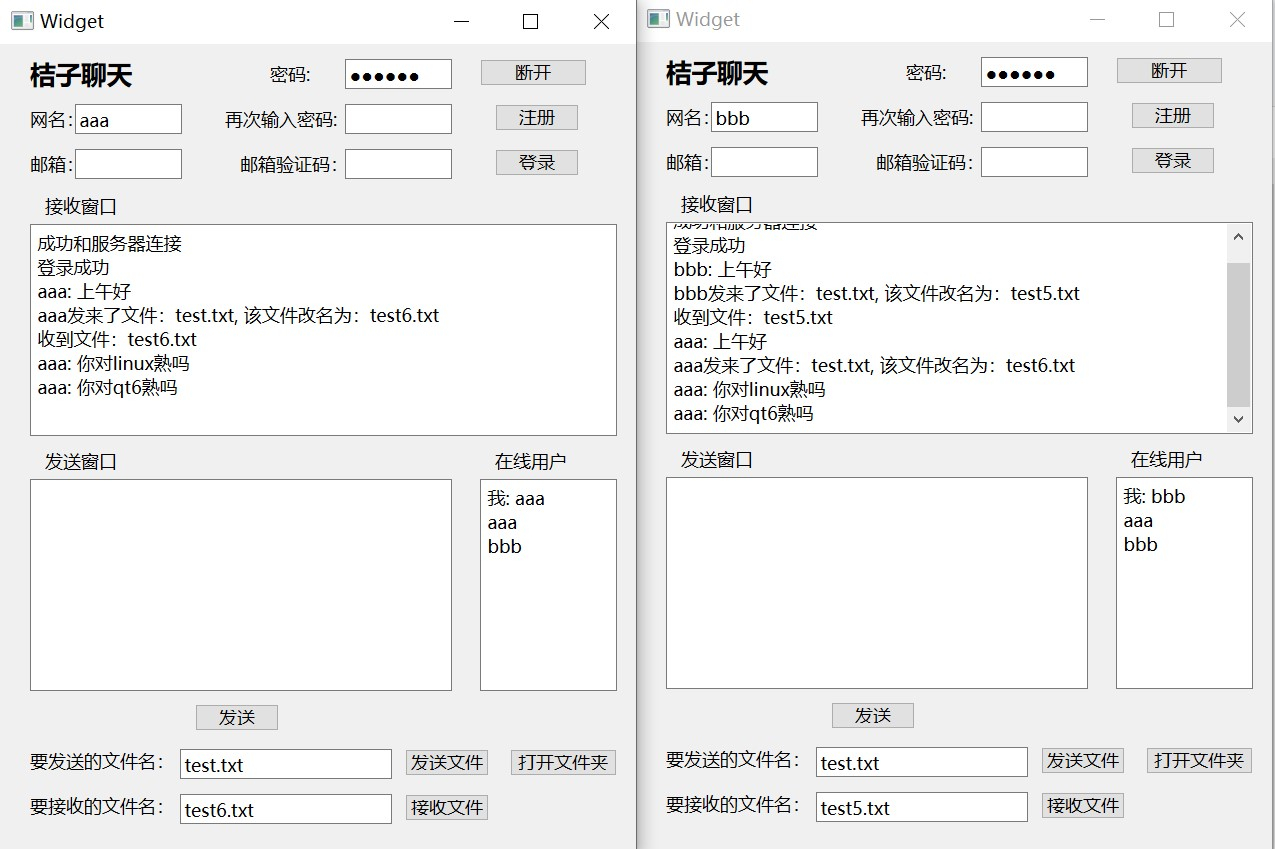Viewport: 1275px width, 849px height.
Task: Open 打开文件夹 in the bbb window
Action: tap(1198, 760)
